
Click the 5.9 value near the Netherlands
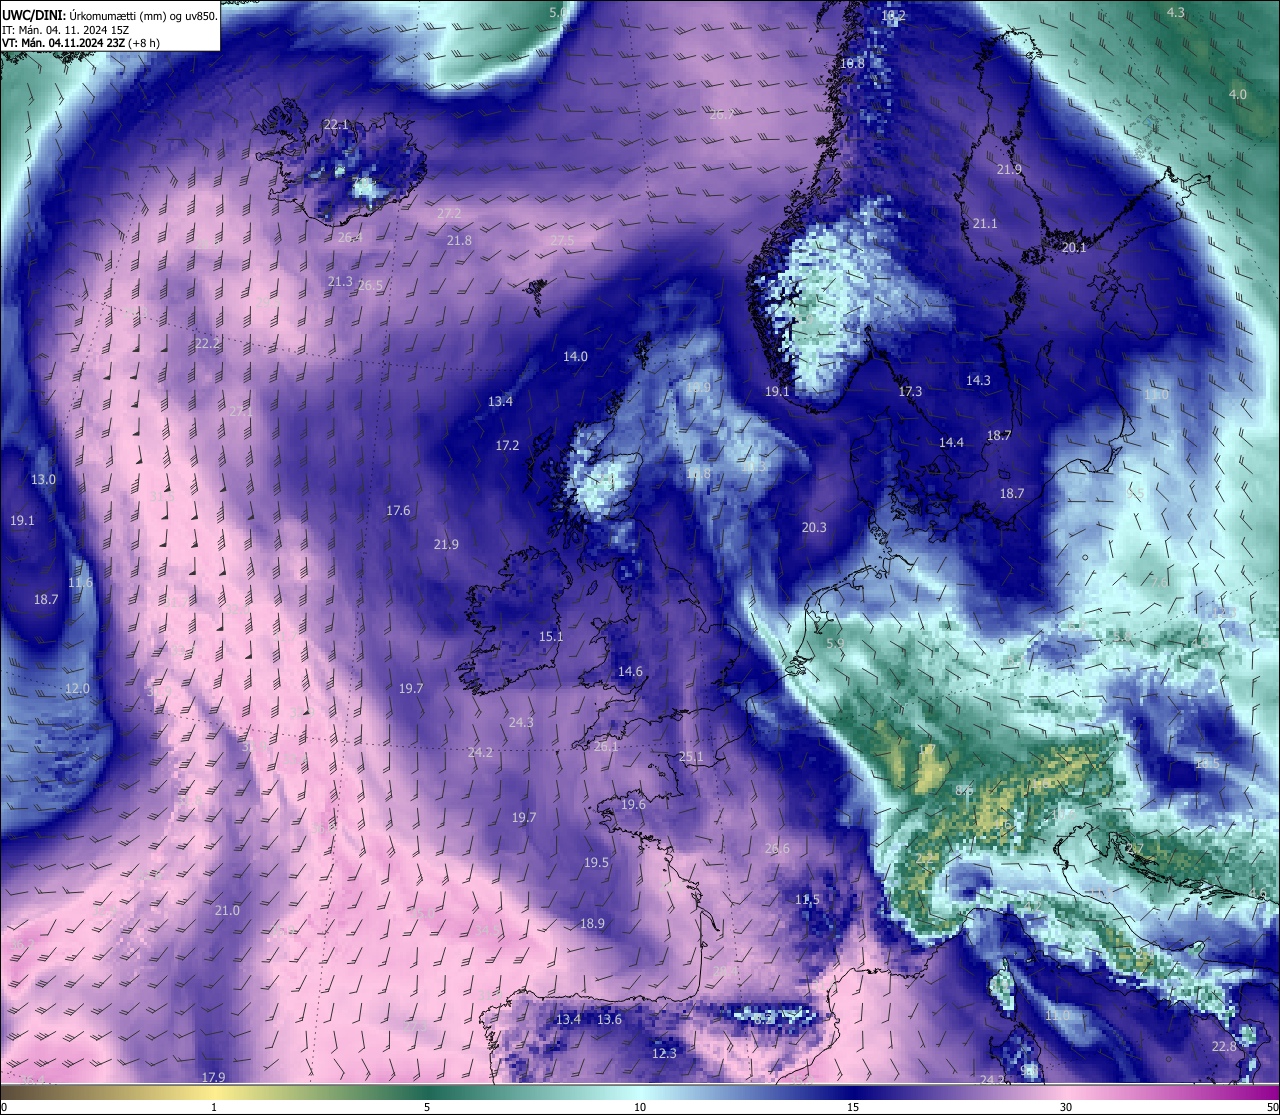point(835,644)
